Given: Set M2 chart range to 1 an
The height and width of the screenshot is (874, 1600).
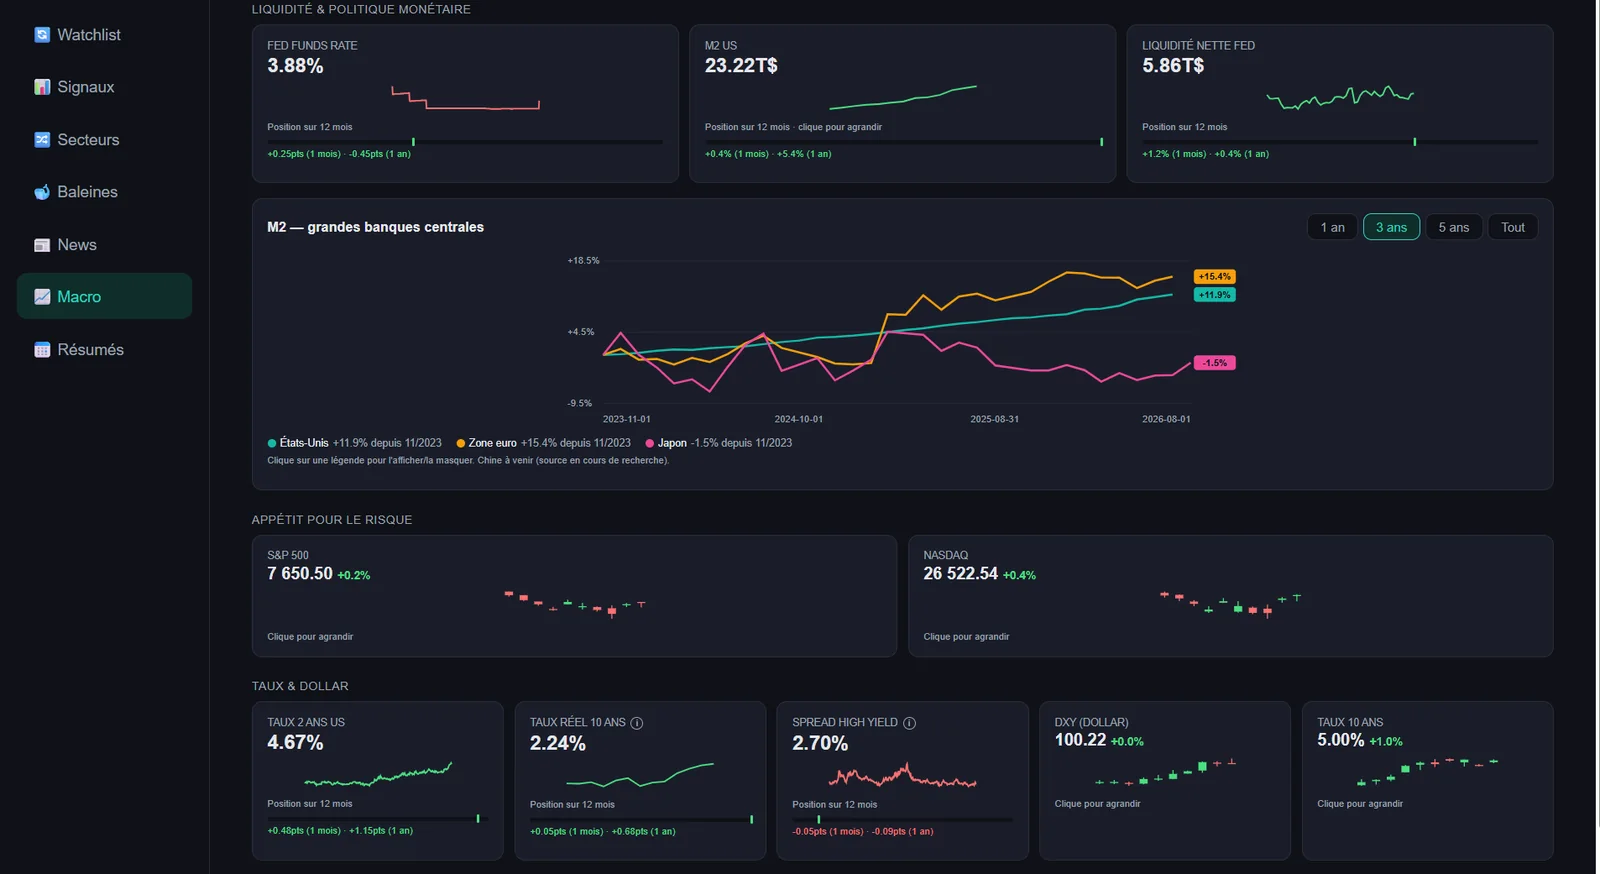Looking at the screenshot, I should (1332, 227).
